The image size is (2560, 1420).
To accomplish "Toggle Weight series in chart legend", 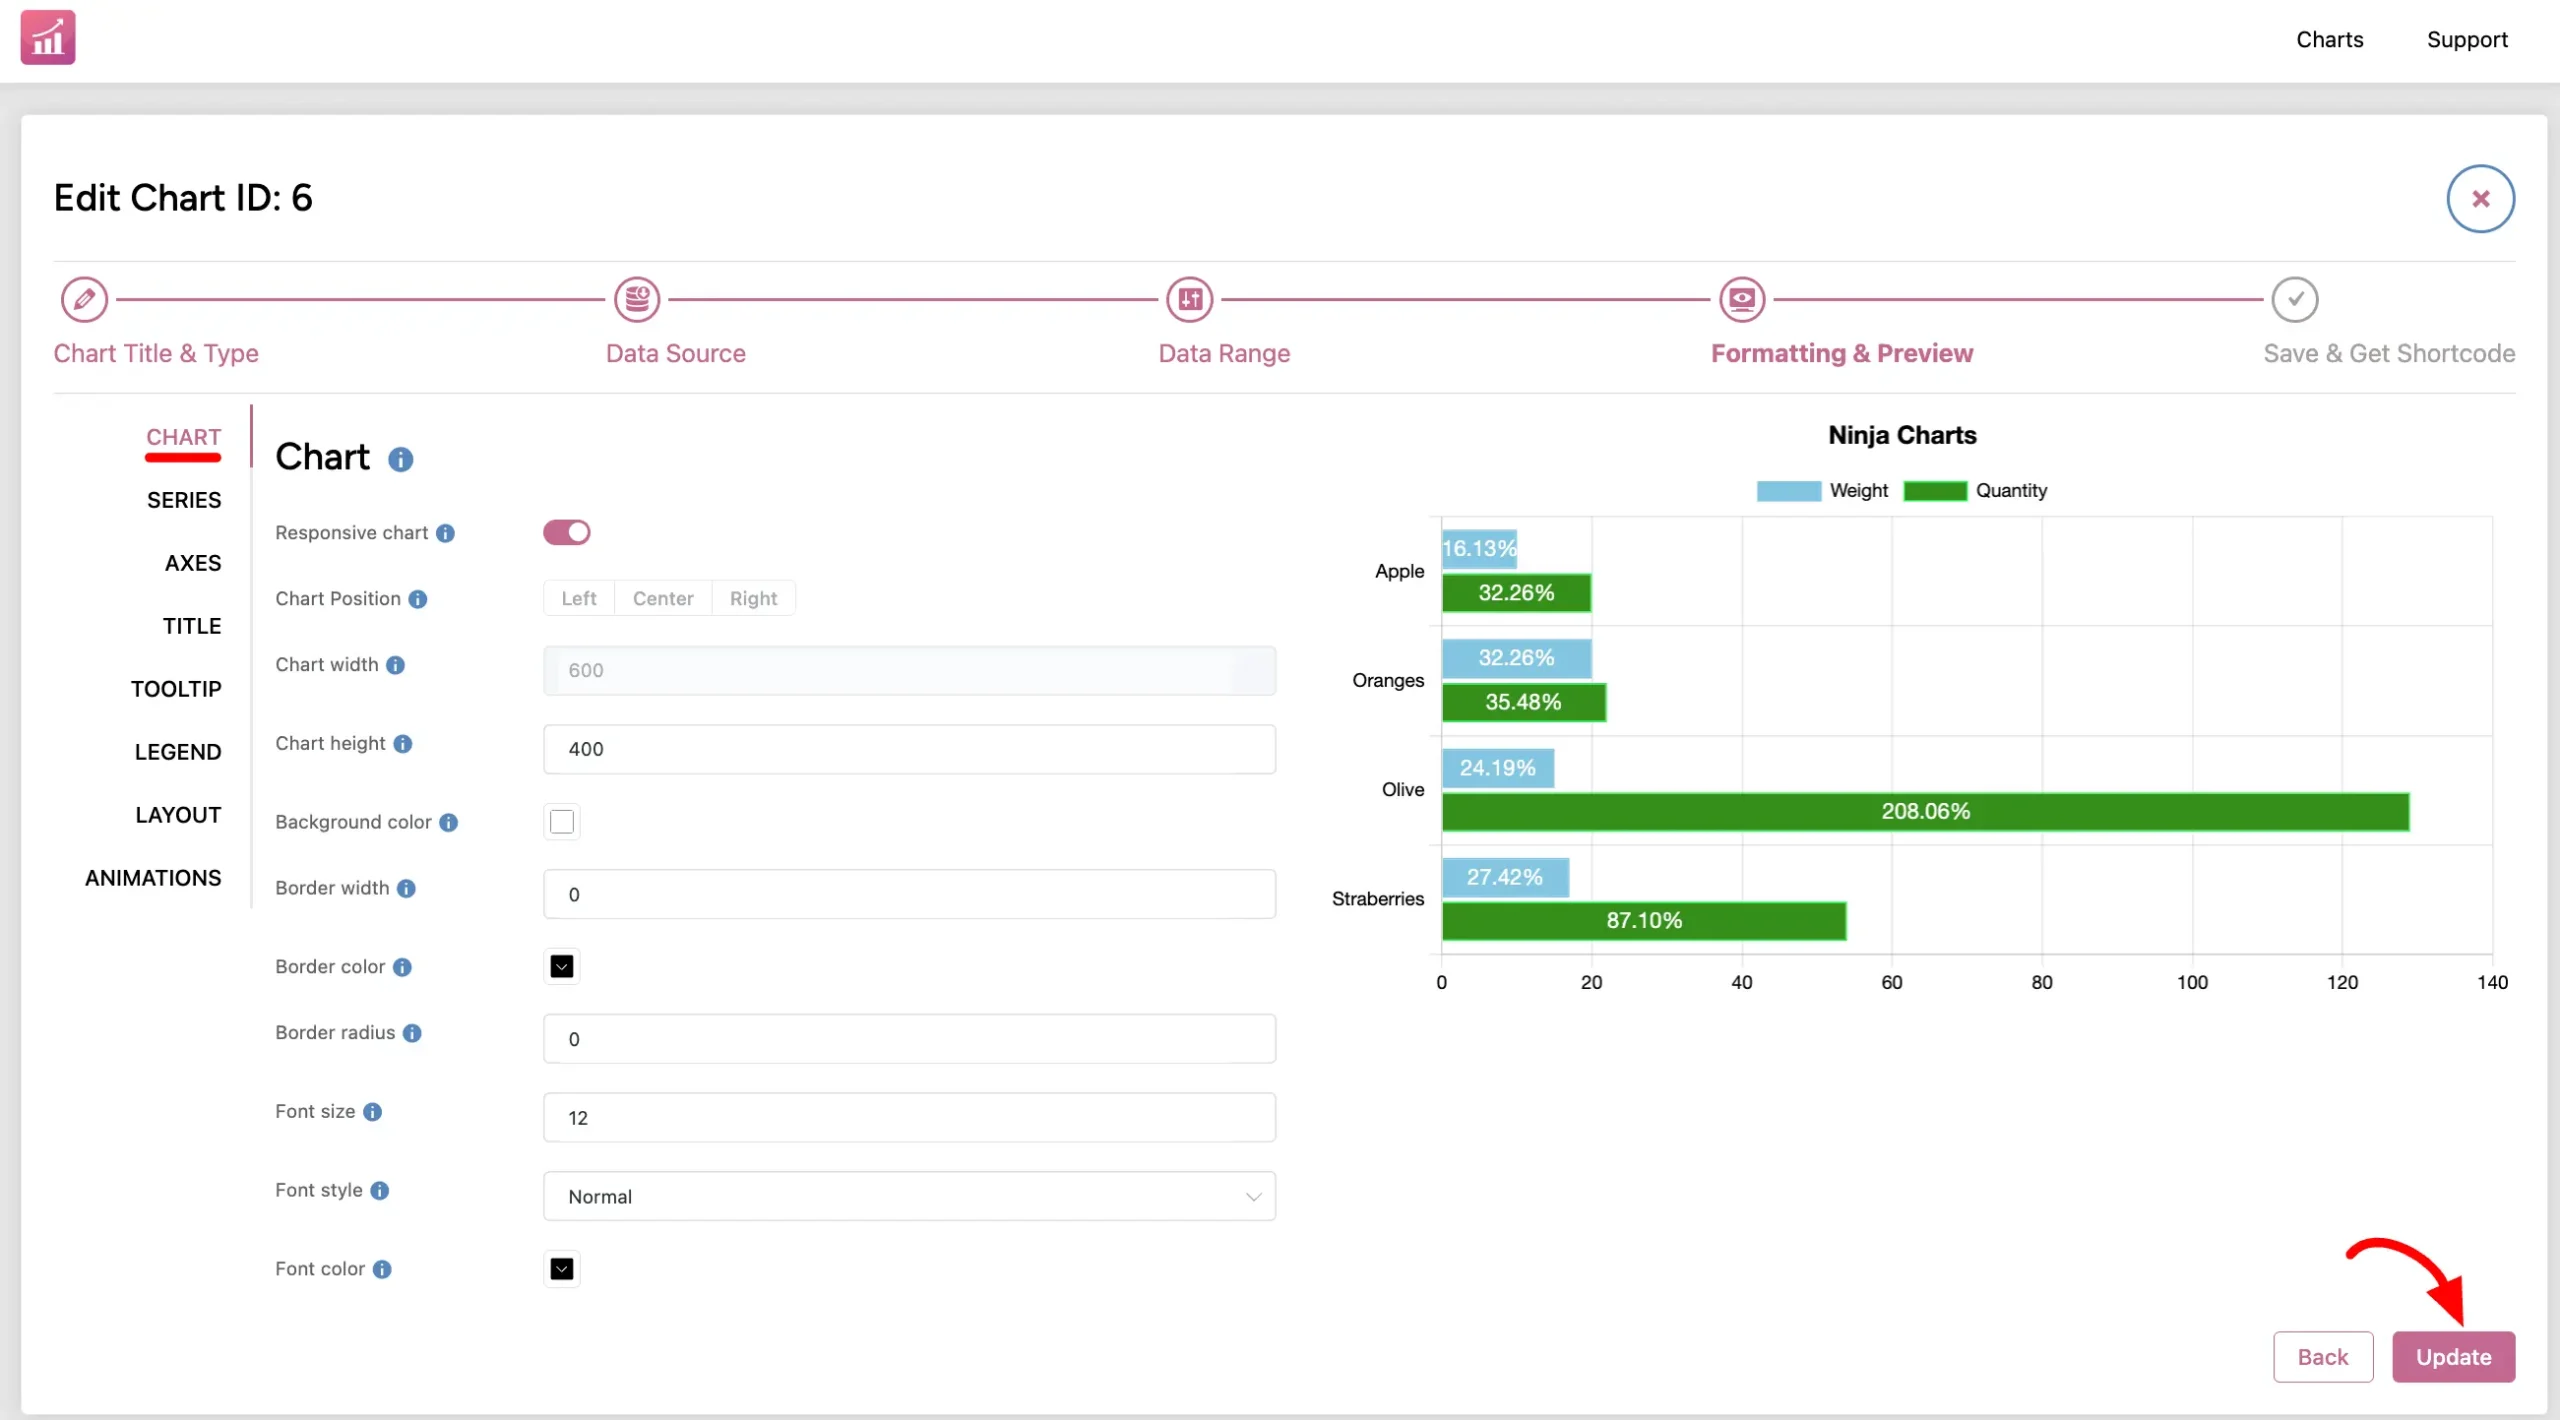I will point(1822,491).
